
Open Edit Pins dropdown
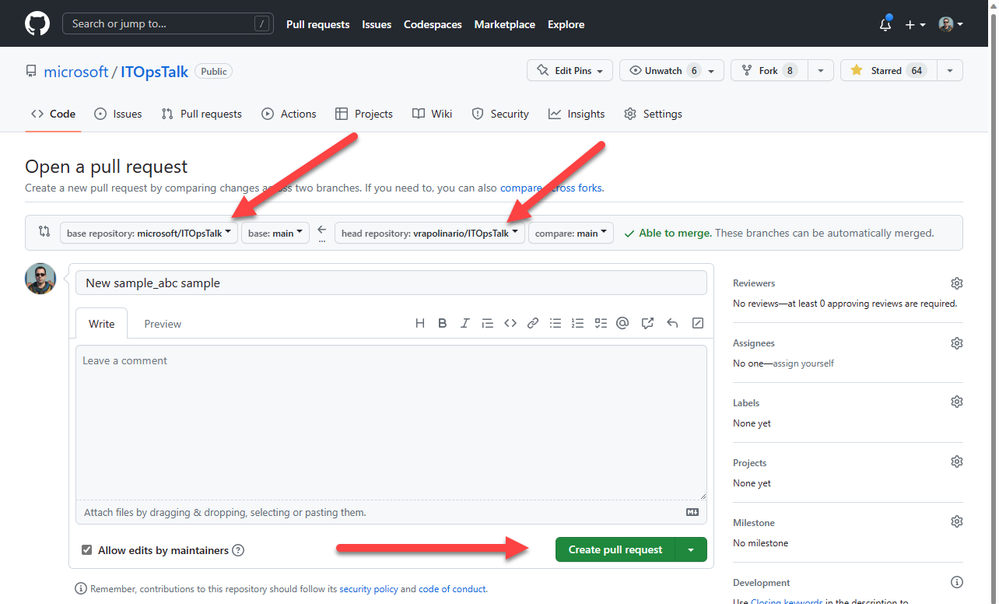click(570, 71)
